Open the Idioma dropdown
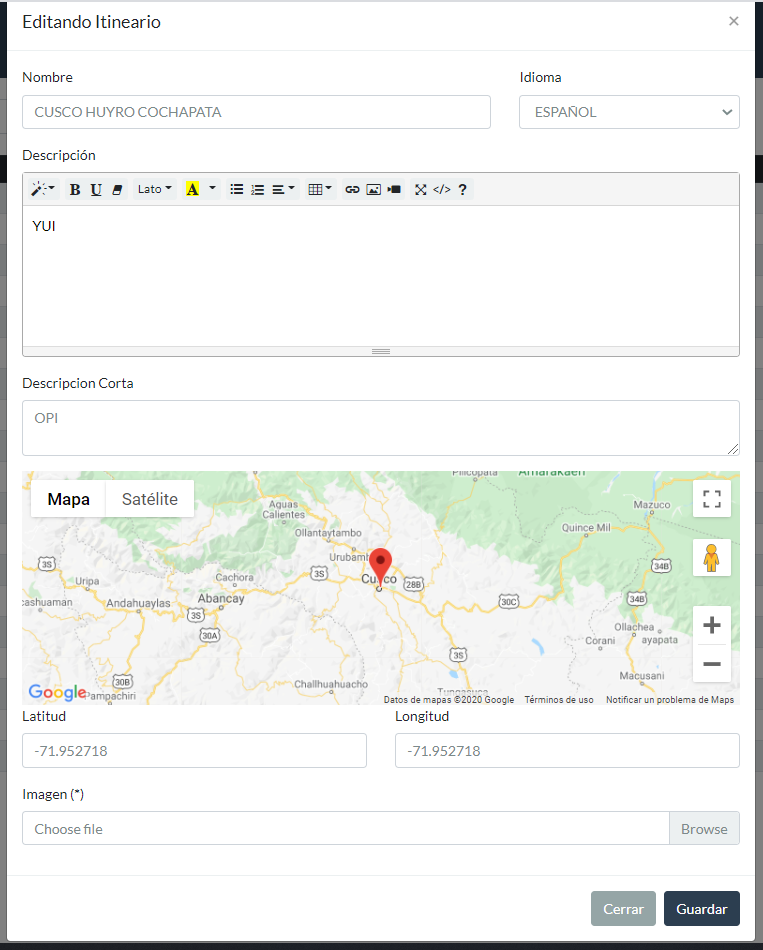Screen dimensions: 763x950 [629, 112]
